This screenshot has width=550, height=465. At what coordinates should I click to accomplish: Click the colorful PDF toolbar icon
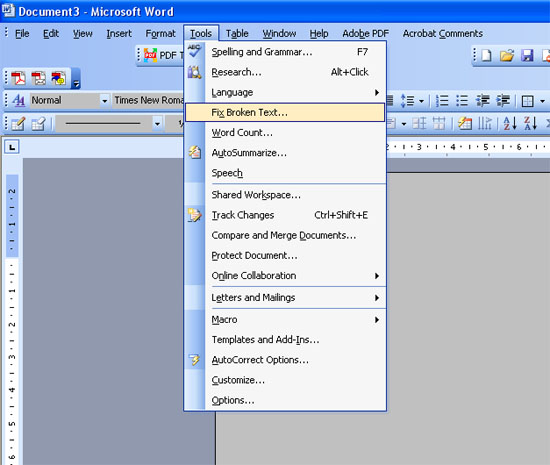click(x=150, y=55)
